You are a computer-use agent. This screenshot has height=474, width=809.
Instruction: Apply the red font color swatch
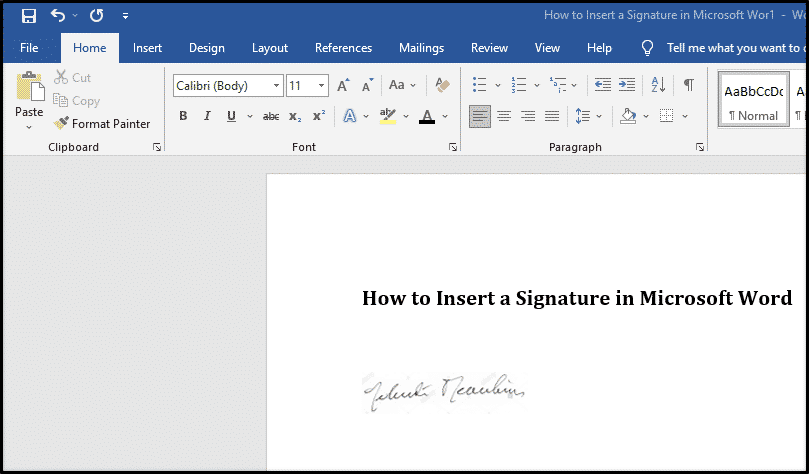427,117
